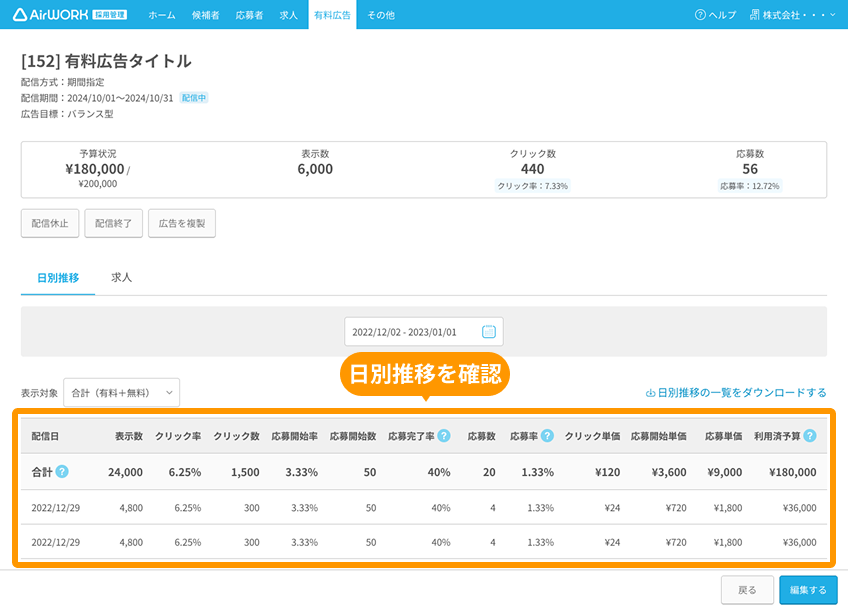Open the その他 menu

(381, 15)
